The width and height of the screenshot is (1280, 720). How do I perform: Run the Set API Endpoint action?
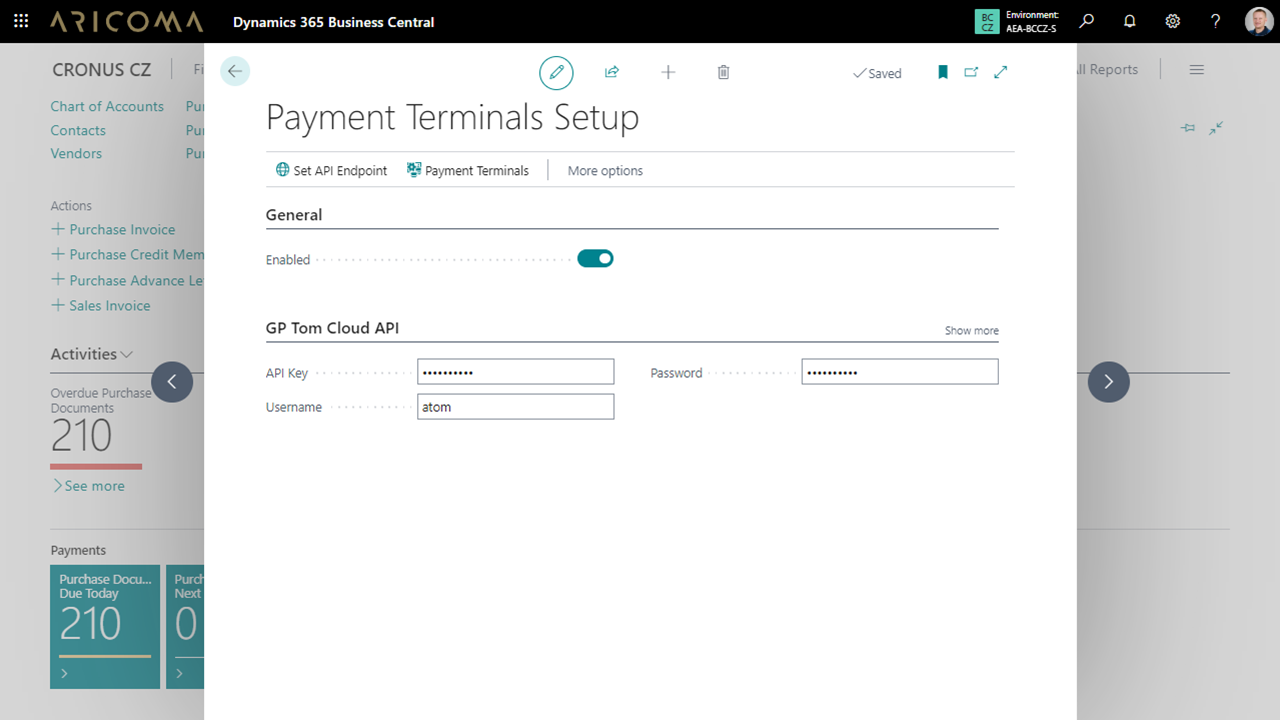(x=331, y=170)
